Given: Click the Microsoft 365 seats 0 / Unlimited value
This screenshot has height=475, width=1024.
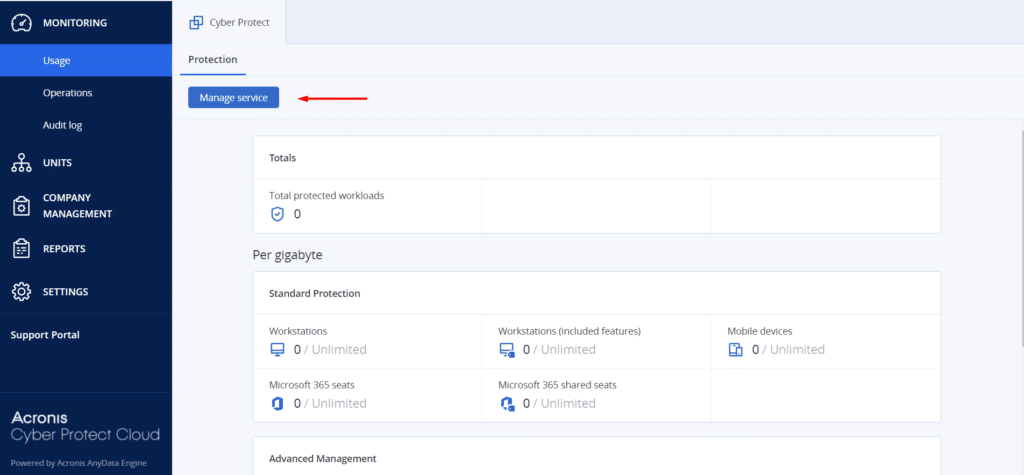Looking at the screenshot, I should point(330,403).
